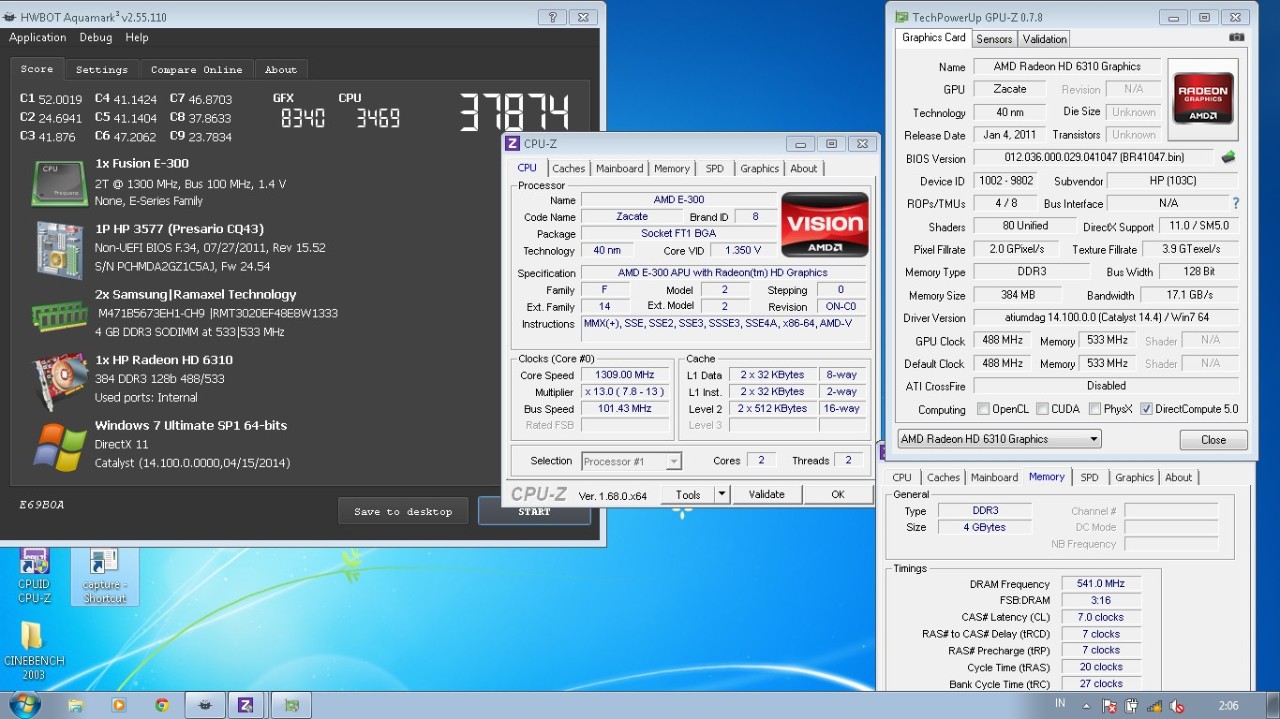
Task: Click the HWBOT Aquamark title bar icon
Action: 9,17
